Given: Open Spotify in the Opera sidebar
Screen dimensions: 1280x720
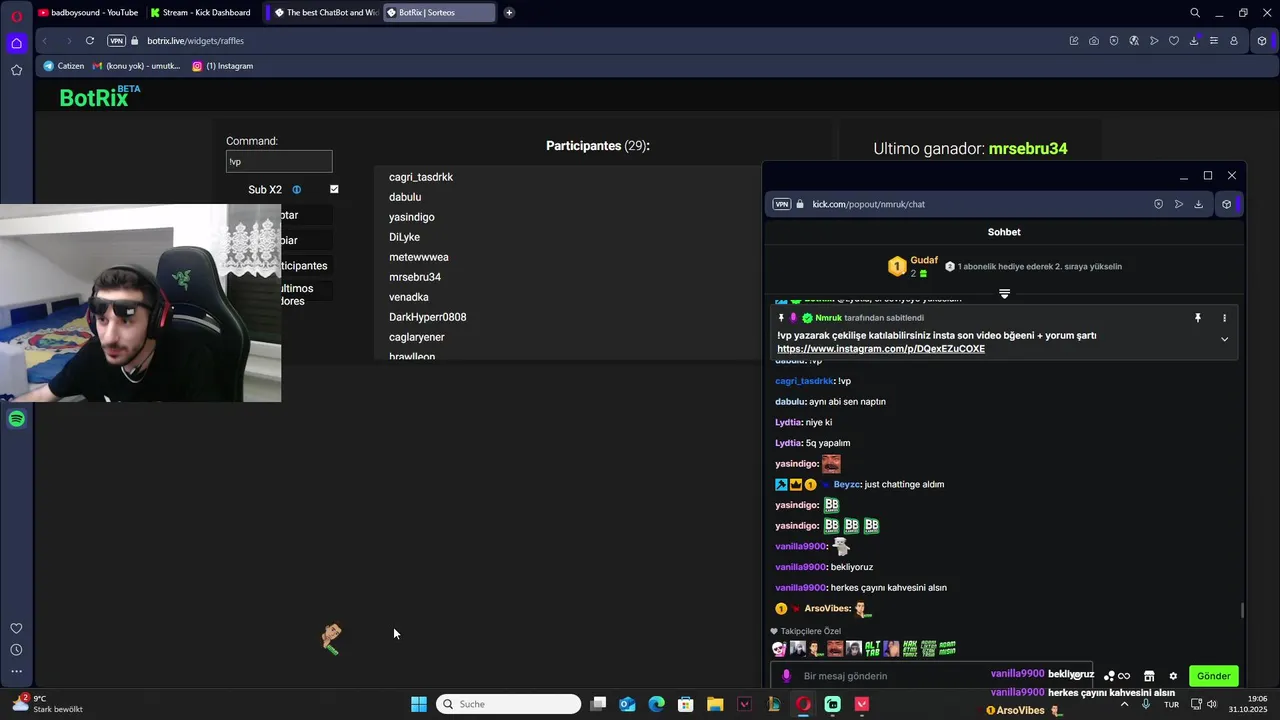Looking at the screenshot, I should (16, 419).
